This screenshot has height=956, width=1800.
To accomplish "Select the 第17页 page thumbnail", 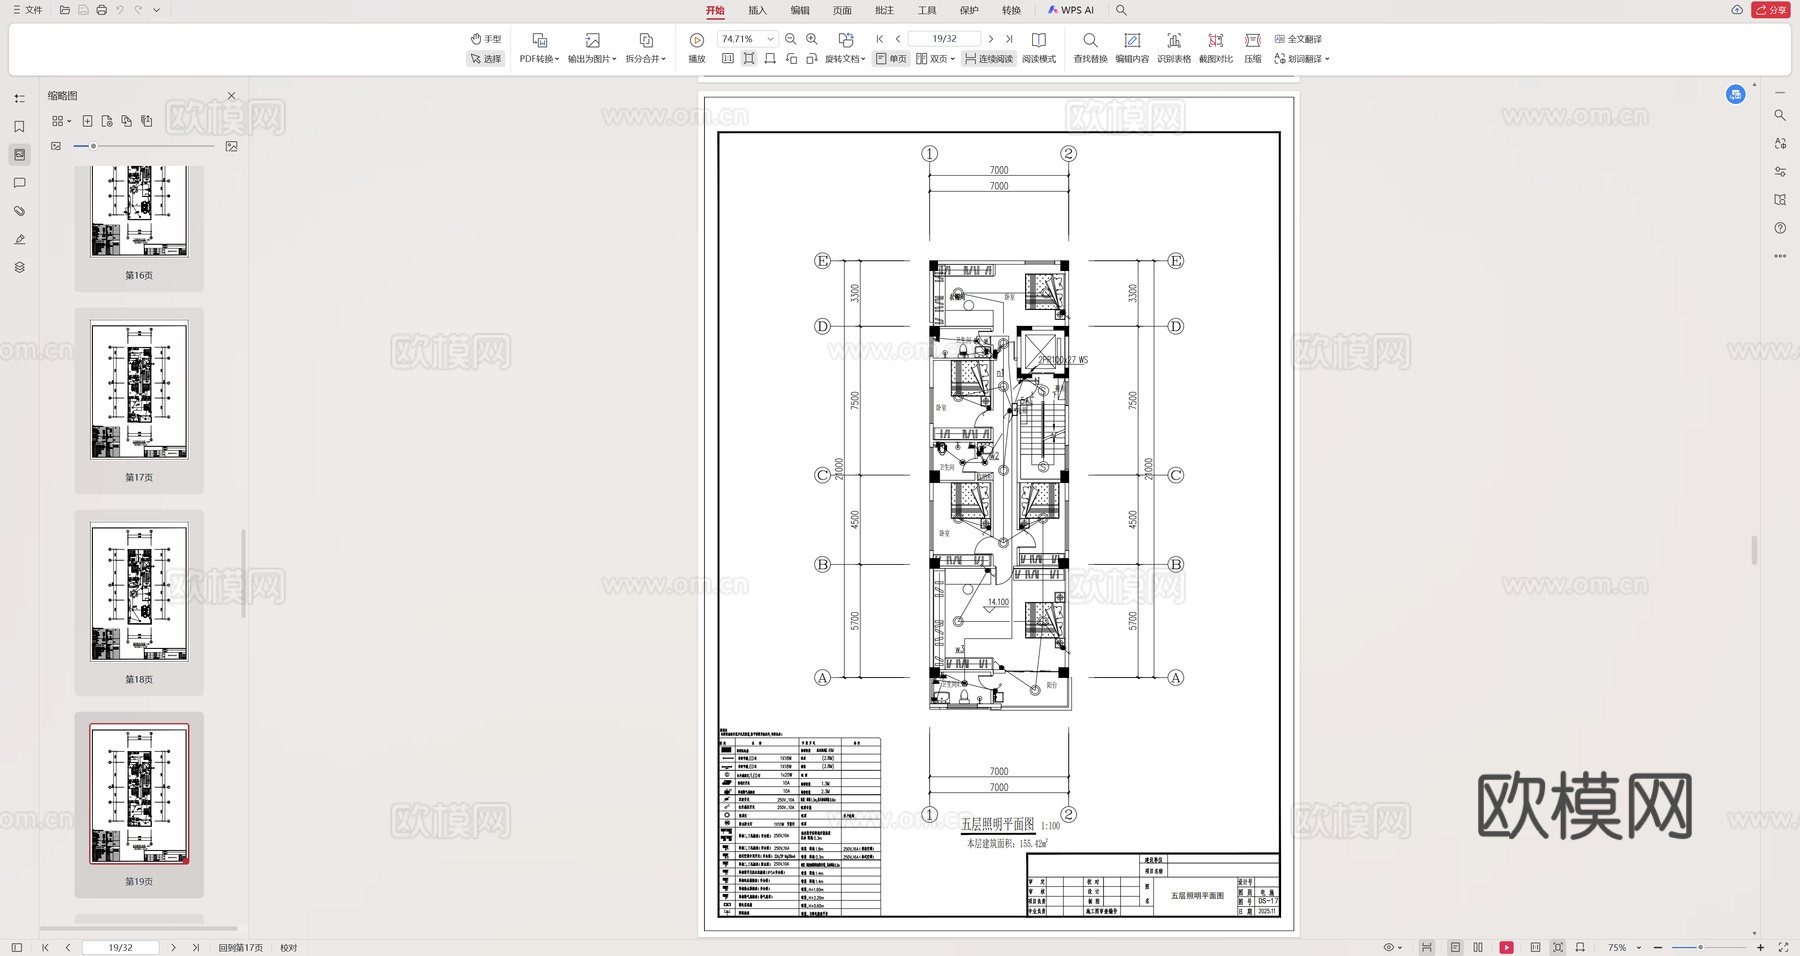I will (139, 390).
